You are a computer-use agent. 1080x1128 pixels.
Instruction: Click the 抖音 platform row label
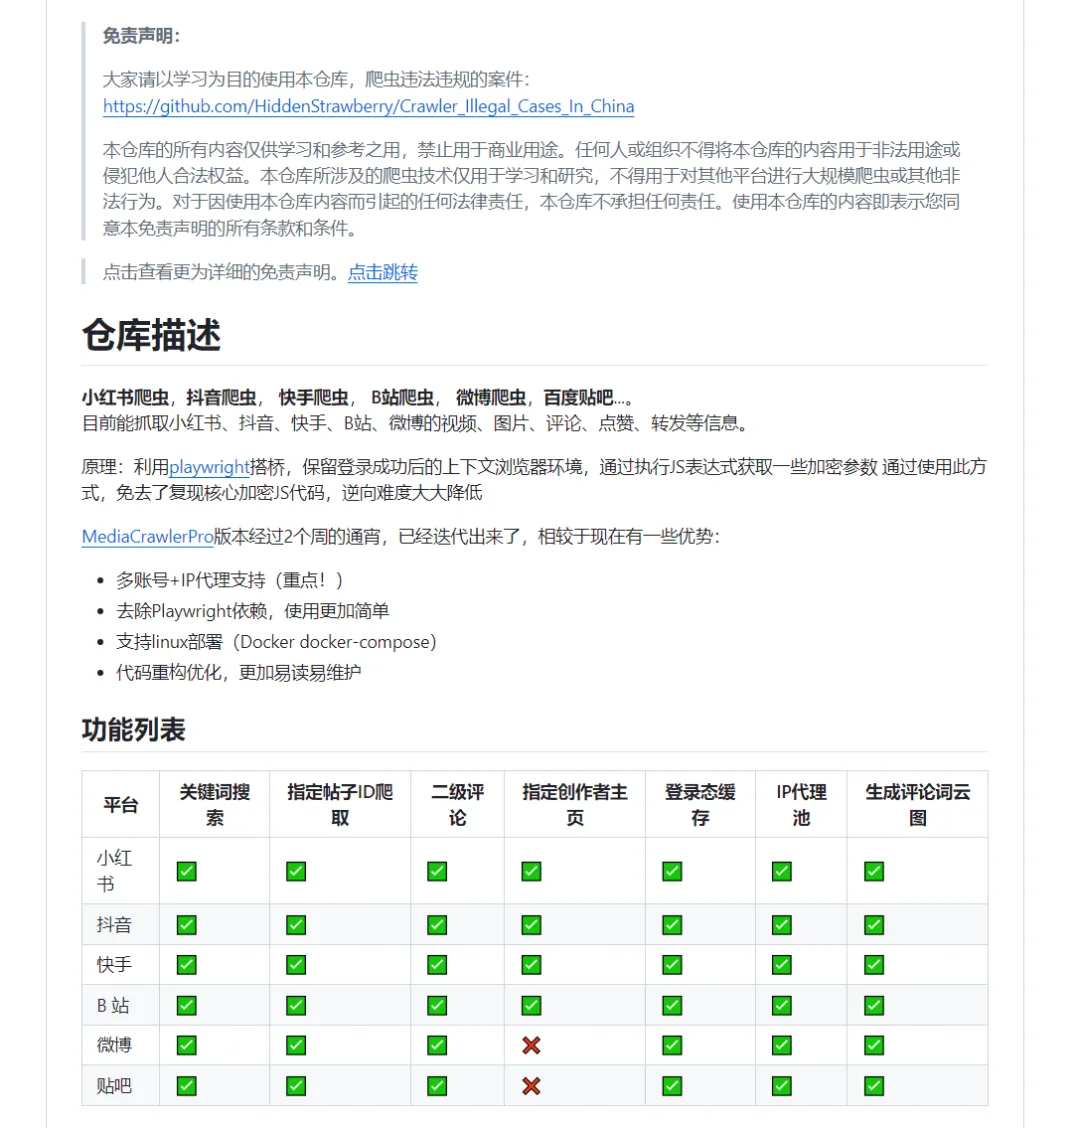pyautogui.click(x=114, y=924)
